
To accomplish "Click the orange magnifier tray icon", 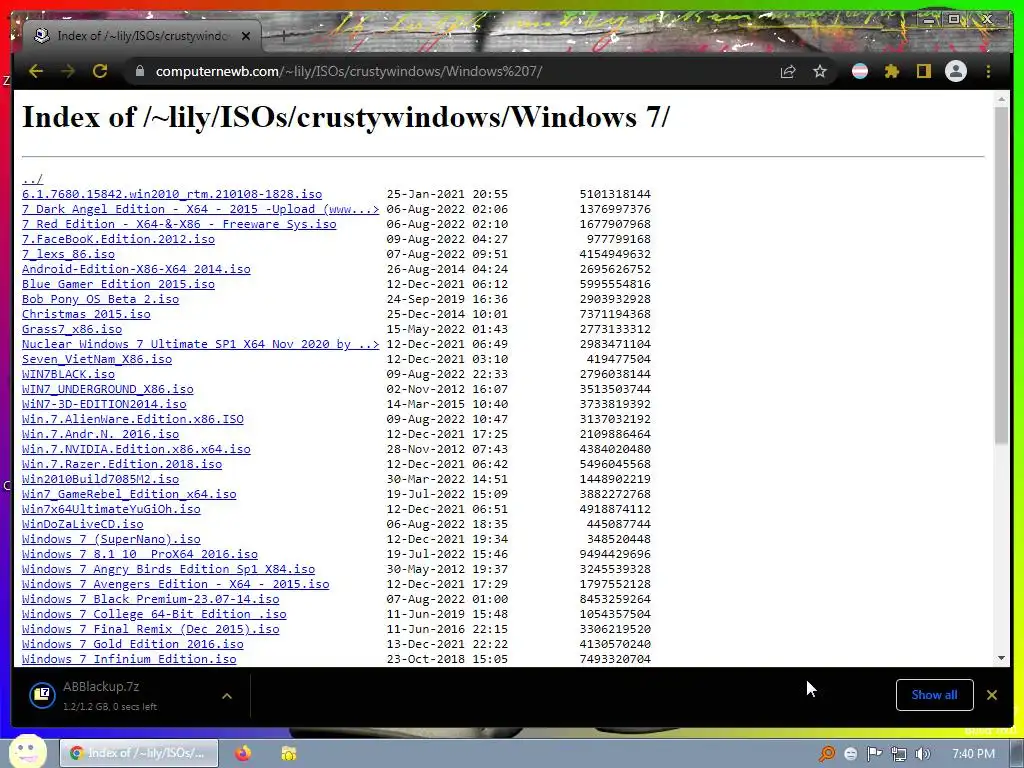I will point(827,754).
